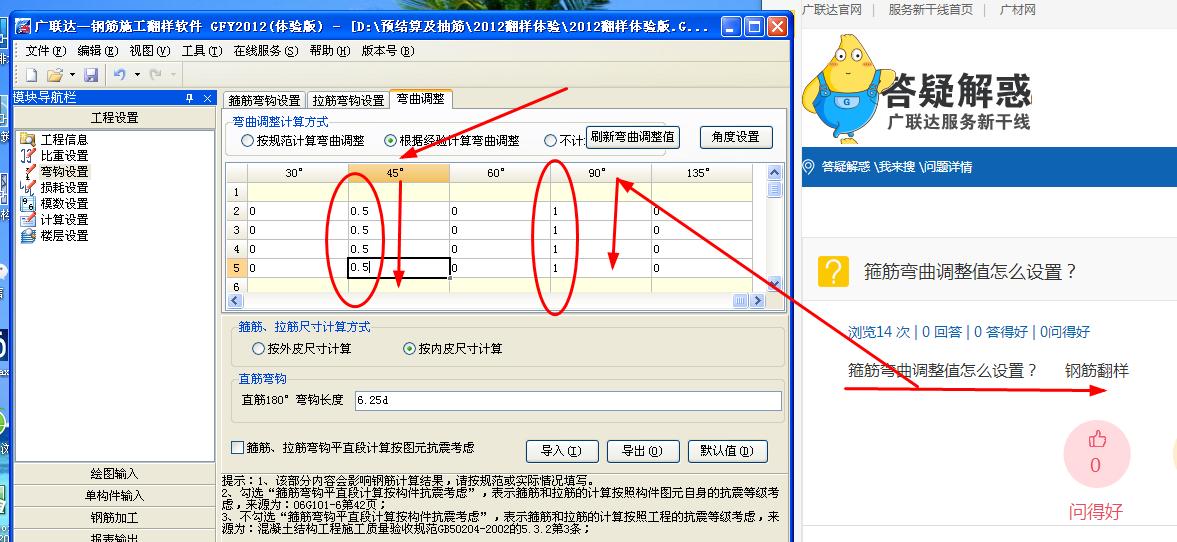Click the 工程信息 folder icon
Viewport: 1177px width, 542px height.
pyautogui.click(x=28, y=140)
